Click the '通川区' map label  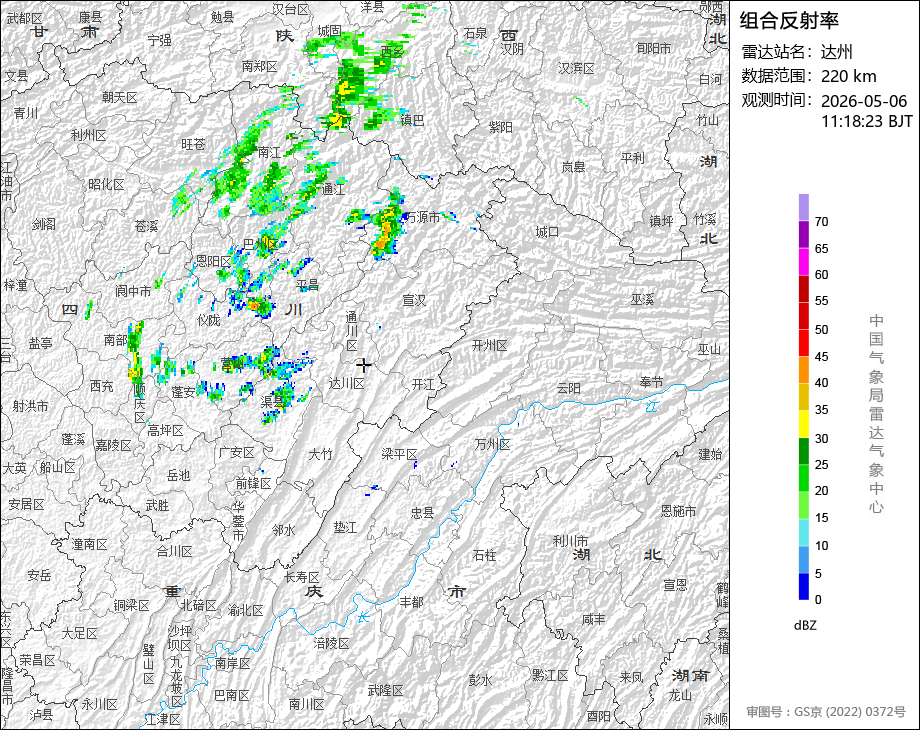click(x=351, y=331)
